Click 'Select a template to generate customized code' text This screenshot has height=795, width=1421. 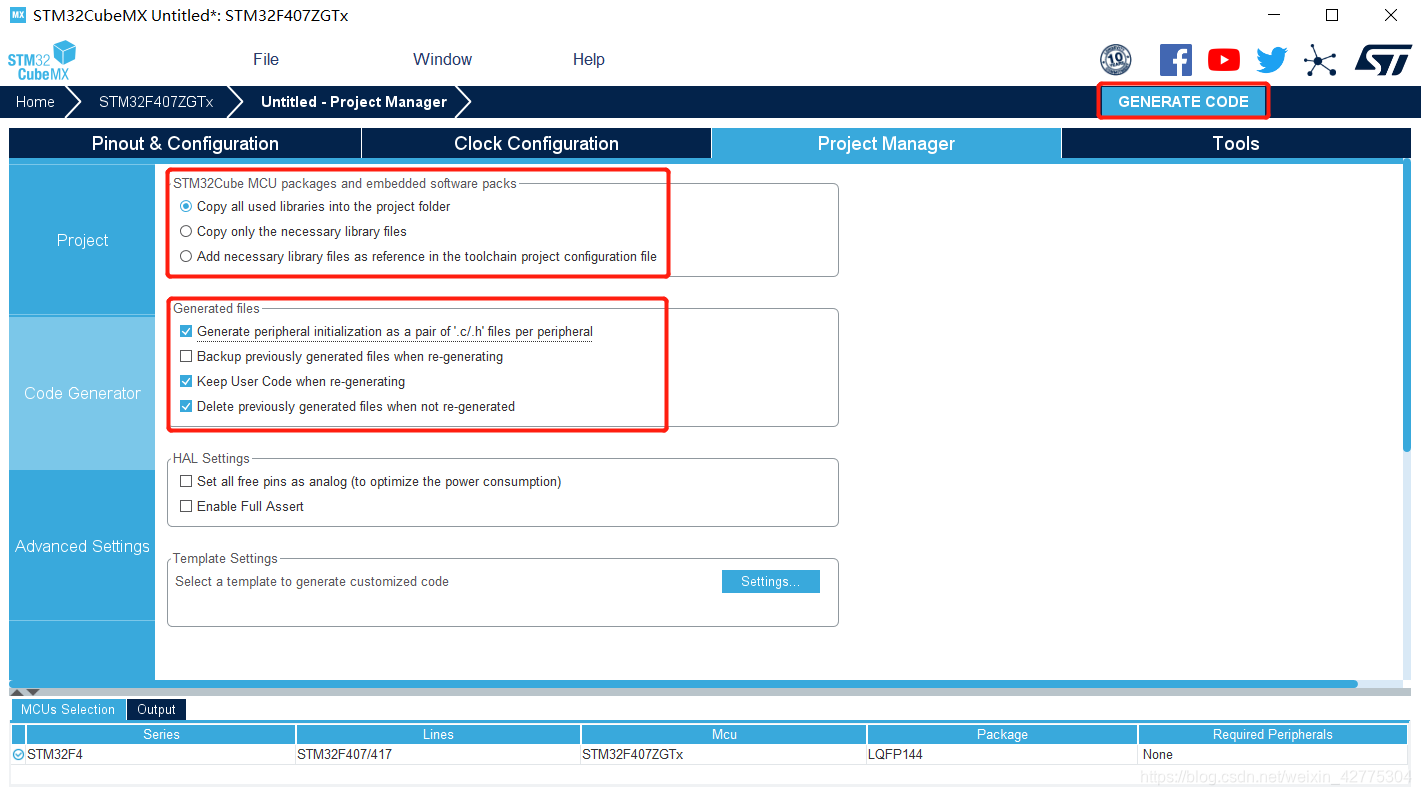(x=312, y=582)
